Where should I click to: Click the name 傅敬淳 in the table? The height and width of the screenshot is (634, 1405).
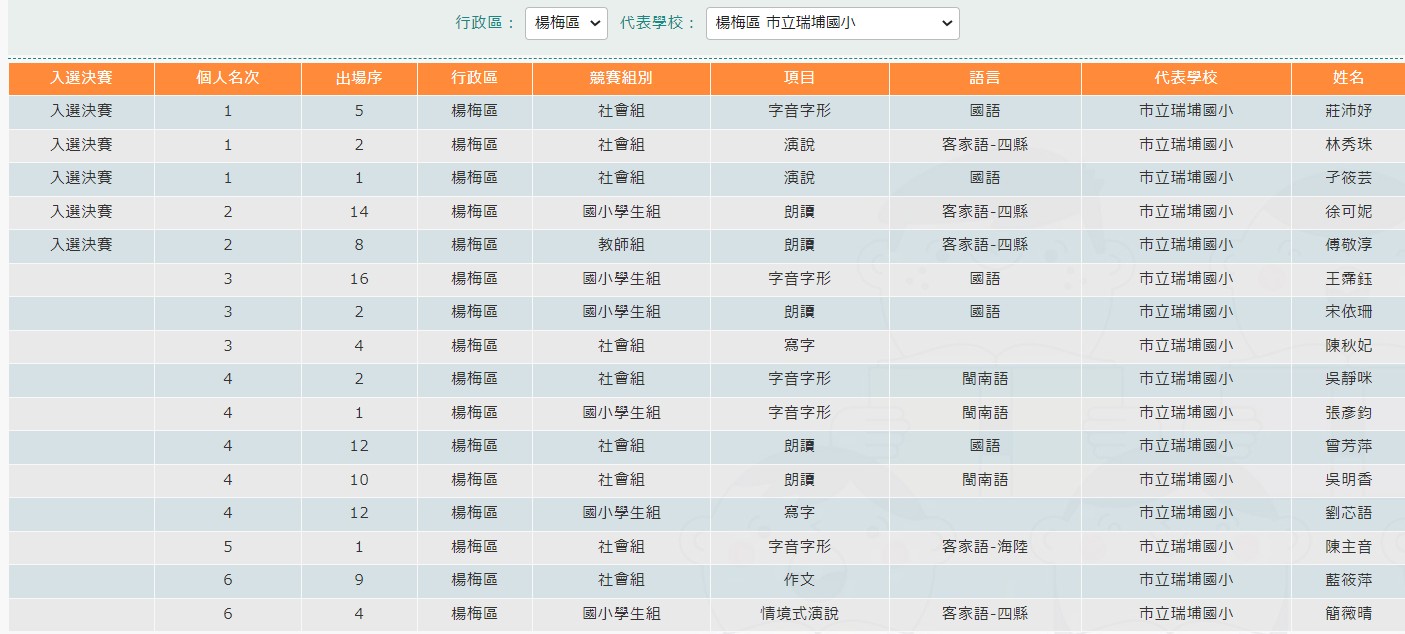point(1348,245)
